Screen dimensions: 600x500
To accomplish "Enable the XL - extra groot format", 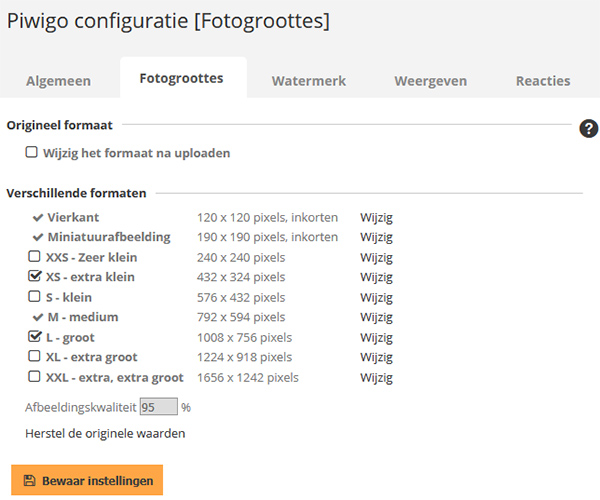I will point(34,356).
